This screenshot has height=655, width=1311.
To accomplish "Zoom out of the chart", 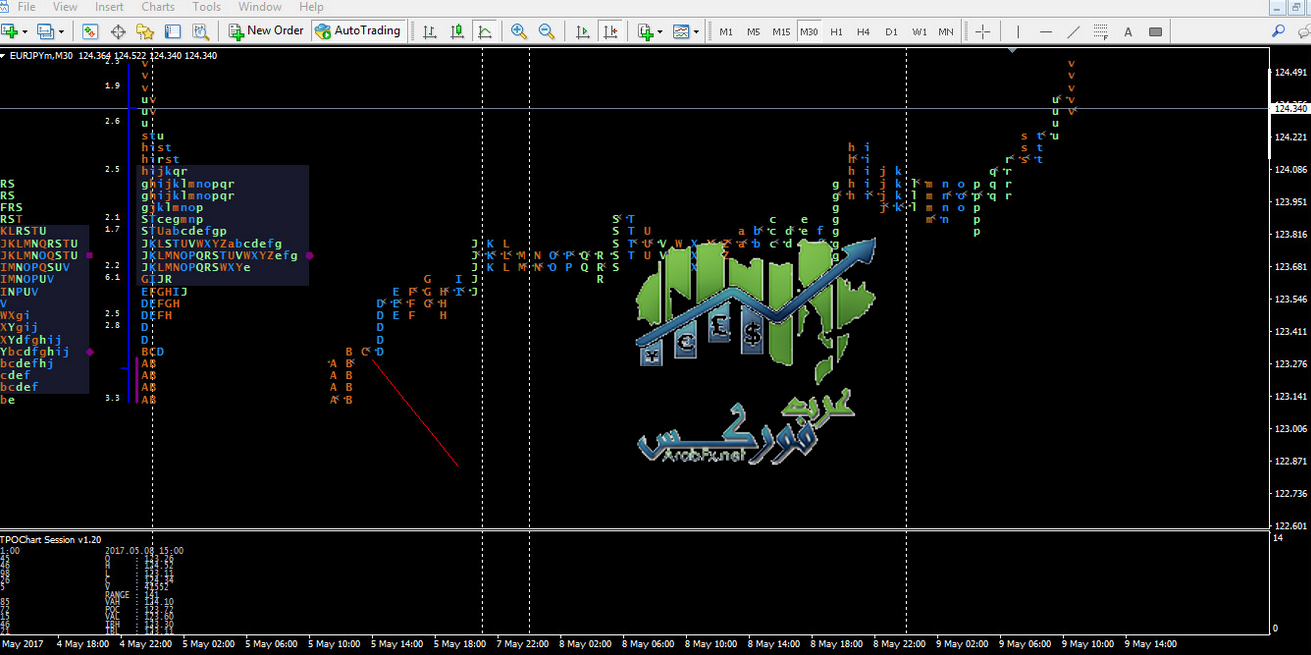I will point(547,31).
